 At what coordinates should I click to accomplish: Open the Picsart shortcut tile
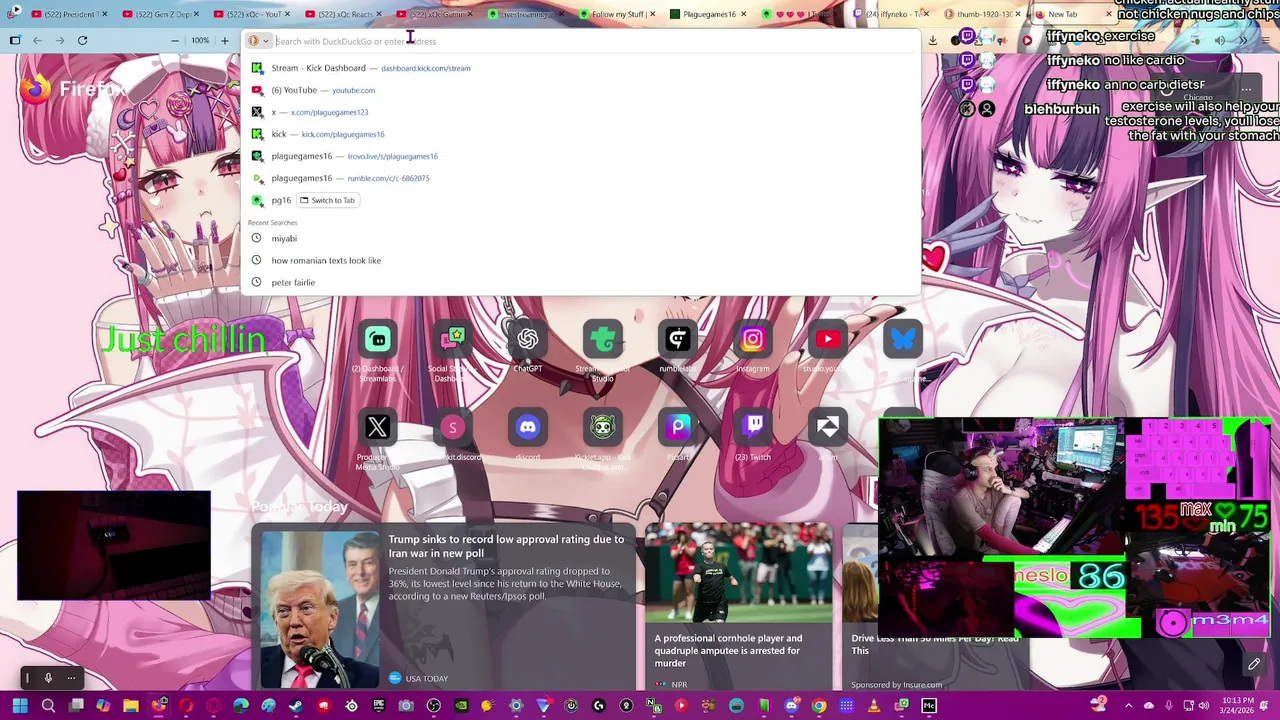pyautogui.click(x=678, y=428)
